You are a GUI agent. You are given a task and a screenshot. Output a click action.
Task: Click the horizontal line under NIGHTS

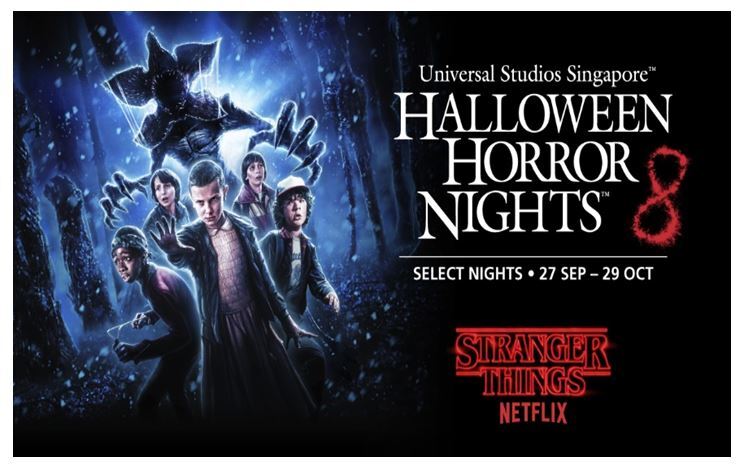(533, 257)
